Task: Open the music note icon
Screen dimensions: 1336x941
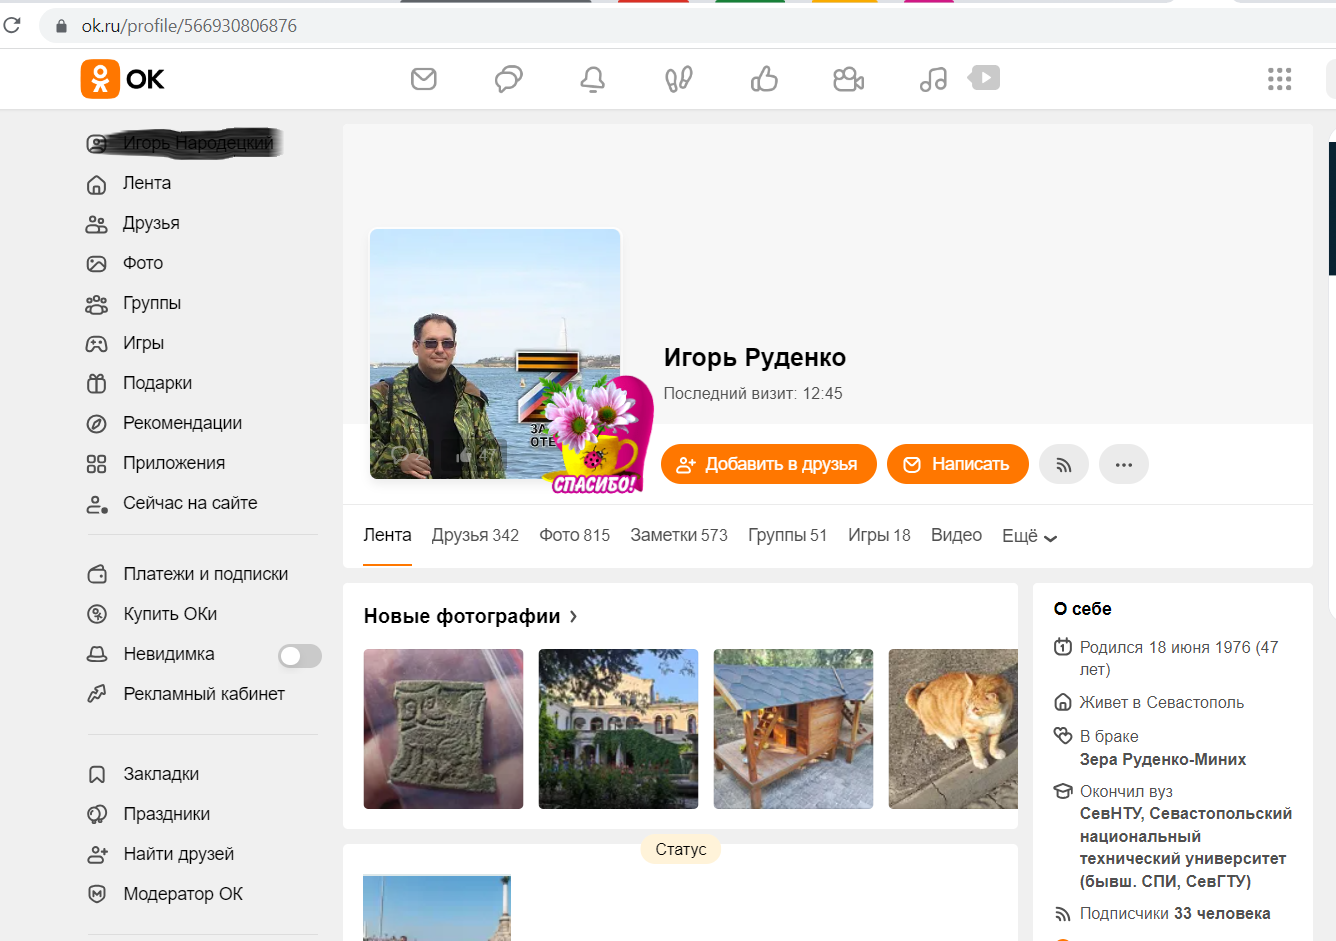Action: pos(932,78)
